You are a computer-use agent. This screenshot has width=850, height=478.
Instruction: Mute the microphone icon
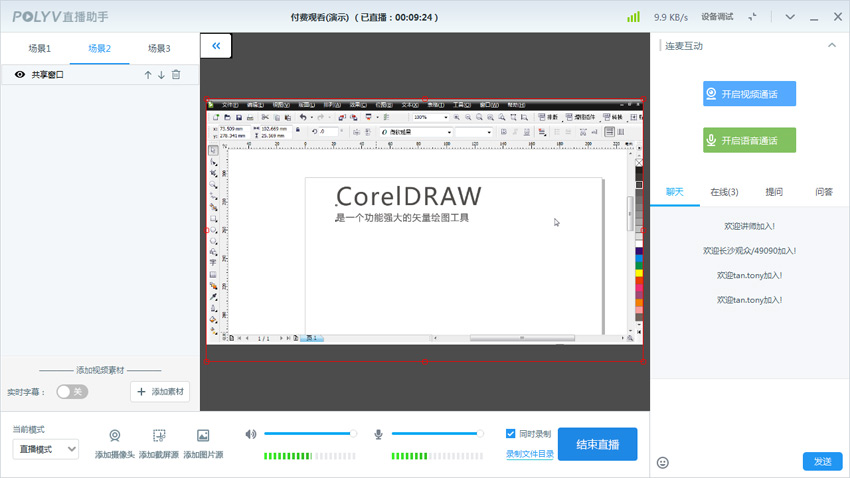click(x=379, y=434)
